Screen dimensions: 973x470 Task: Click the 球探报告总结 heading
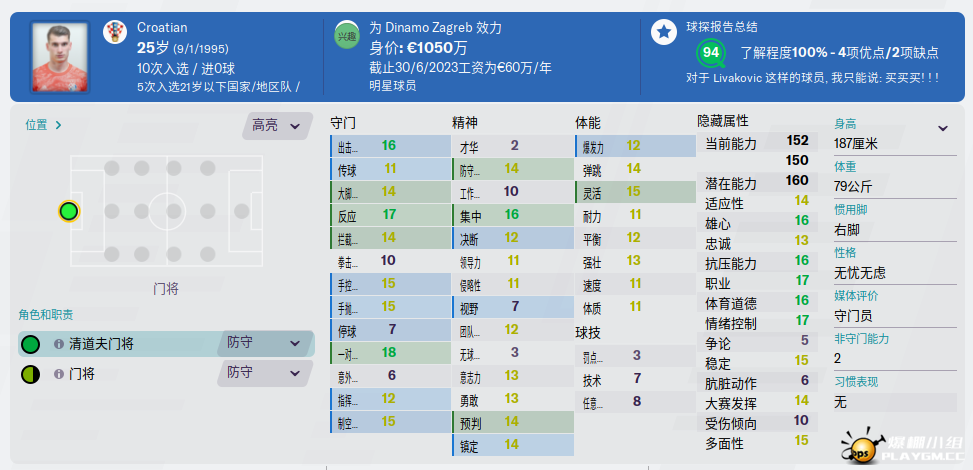pos(722,27)
